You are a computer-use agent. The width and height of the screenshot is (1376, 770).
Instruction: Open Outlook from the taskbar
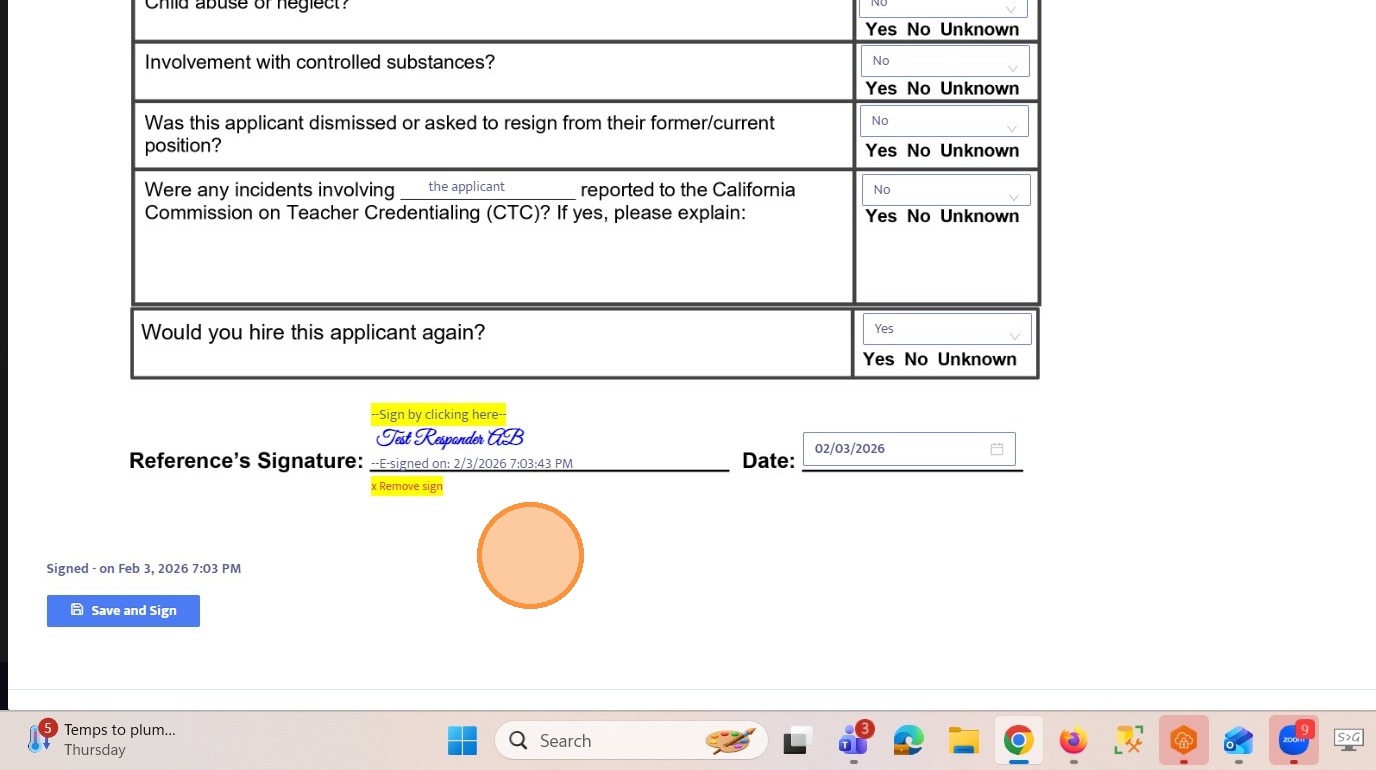[1238, 741]
